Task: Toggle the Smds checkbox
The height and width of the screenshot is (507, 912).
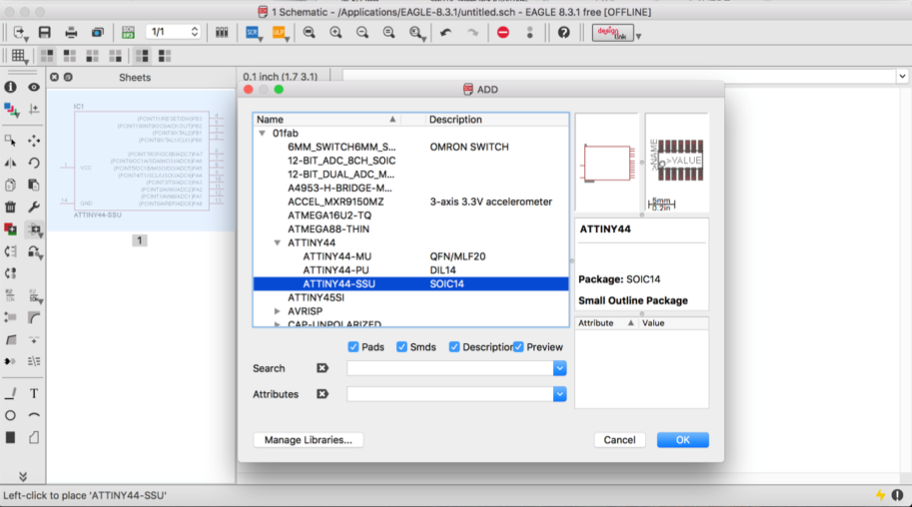Action: coord(402,347)
